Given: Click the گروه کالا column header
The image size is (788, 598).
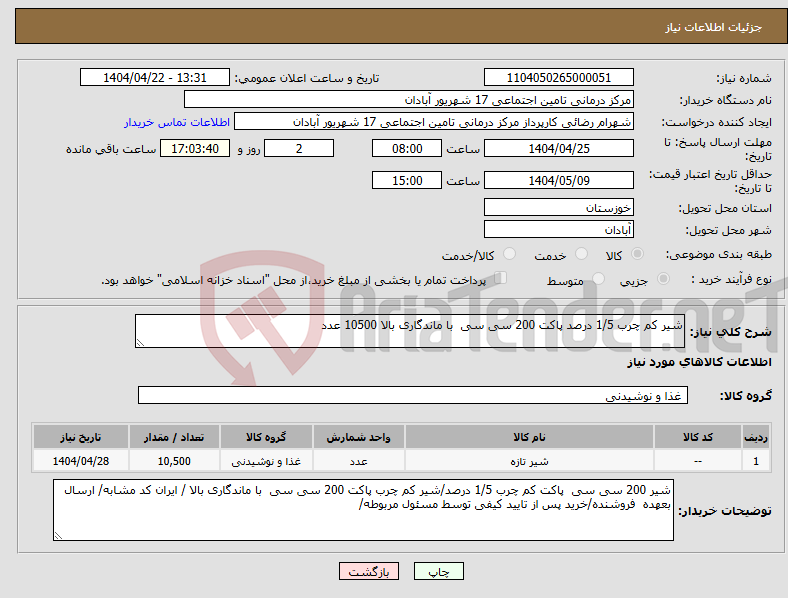Looking at the screenshot, I should pyautogui.click(x=266, y=437).
